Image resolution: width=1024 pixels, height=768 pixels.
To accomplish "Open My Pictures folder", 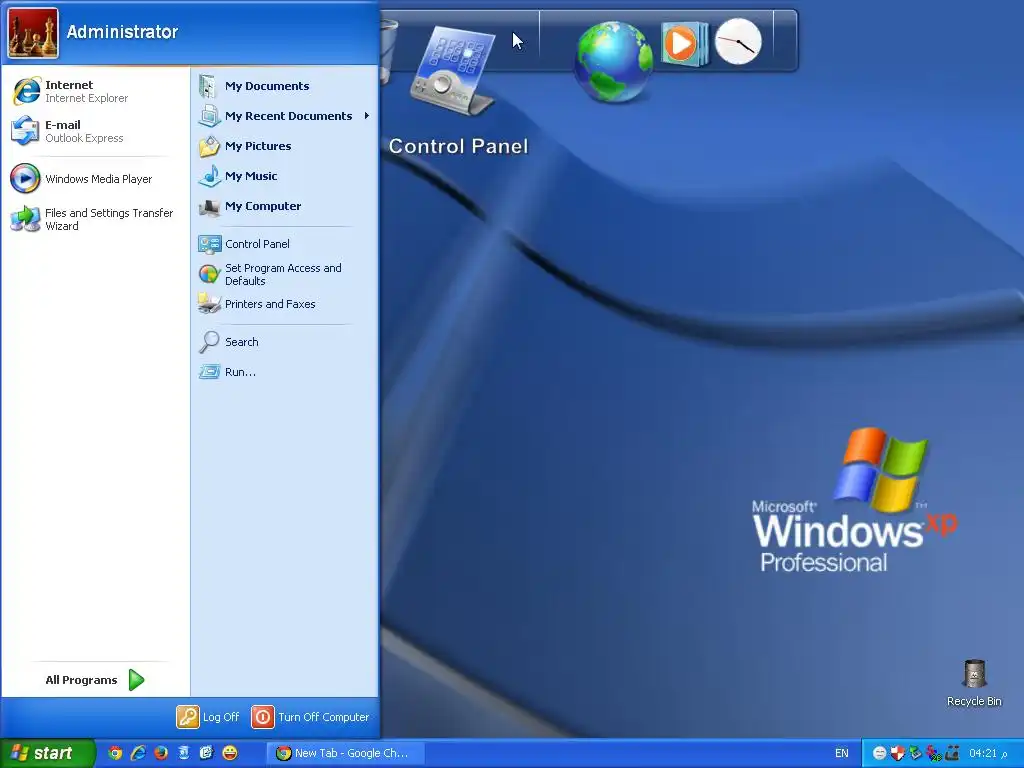I will [284, 146].
